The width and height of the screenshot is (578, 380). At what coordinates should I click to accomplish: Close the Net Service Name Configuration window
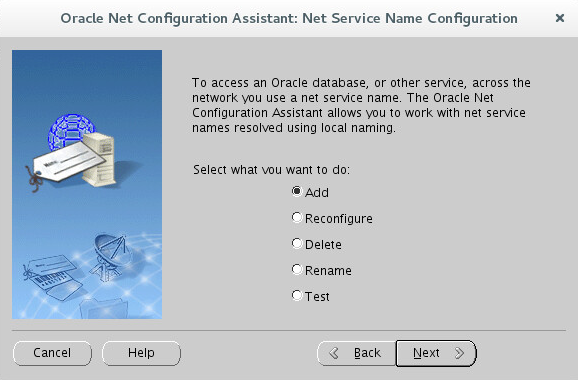tap(560, 18)
